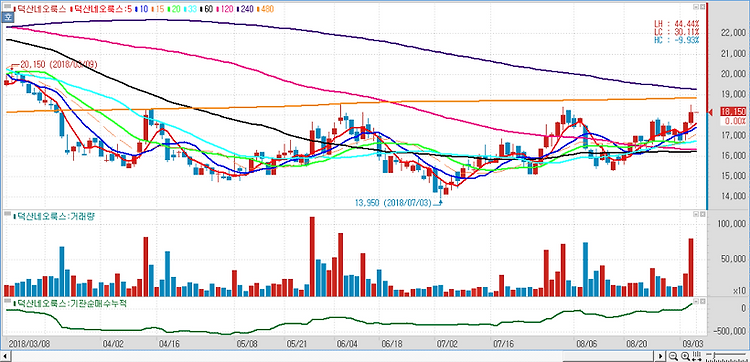Click the 100,000 volume axis label
Screen dimensions: 750x362
[x=733, y=224]
